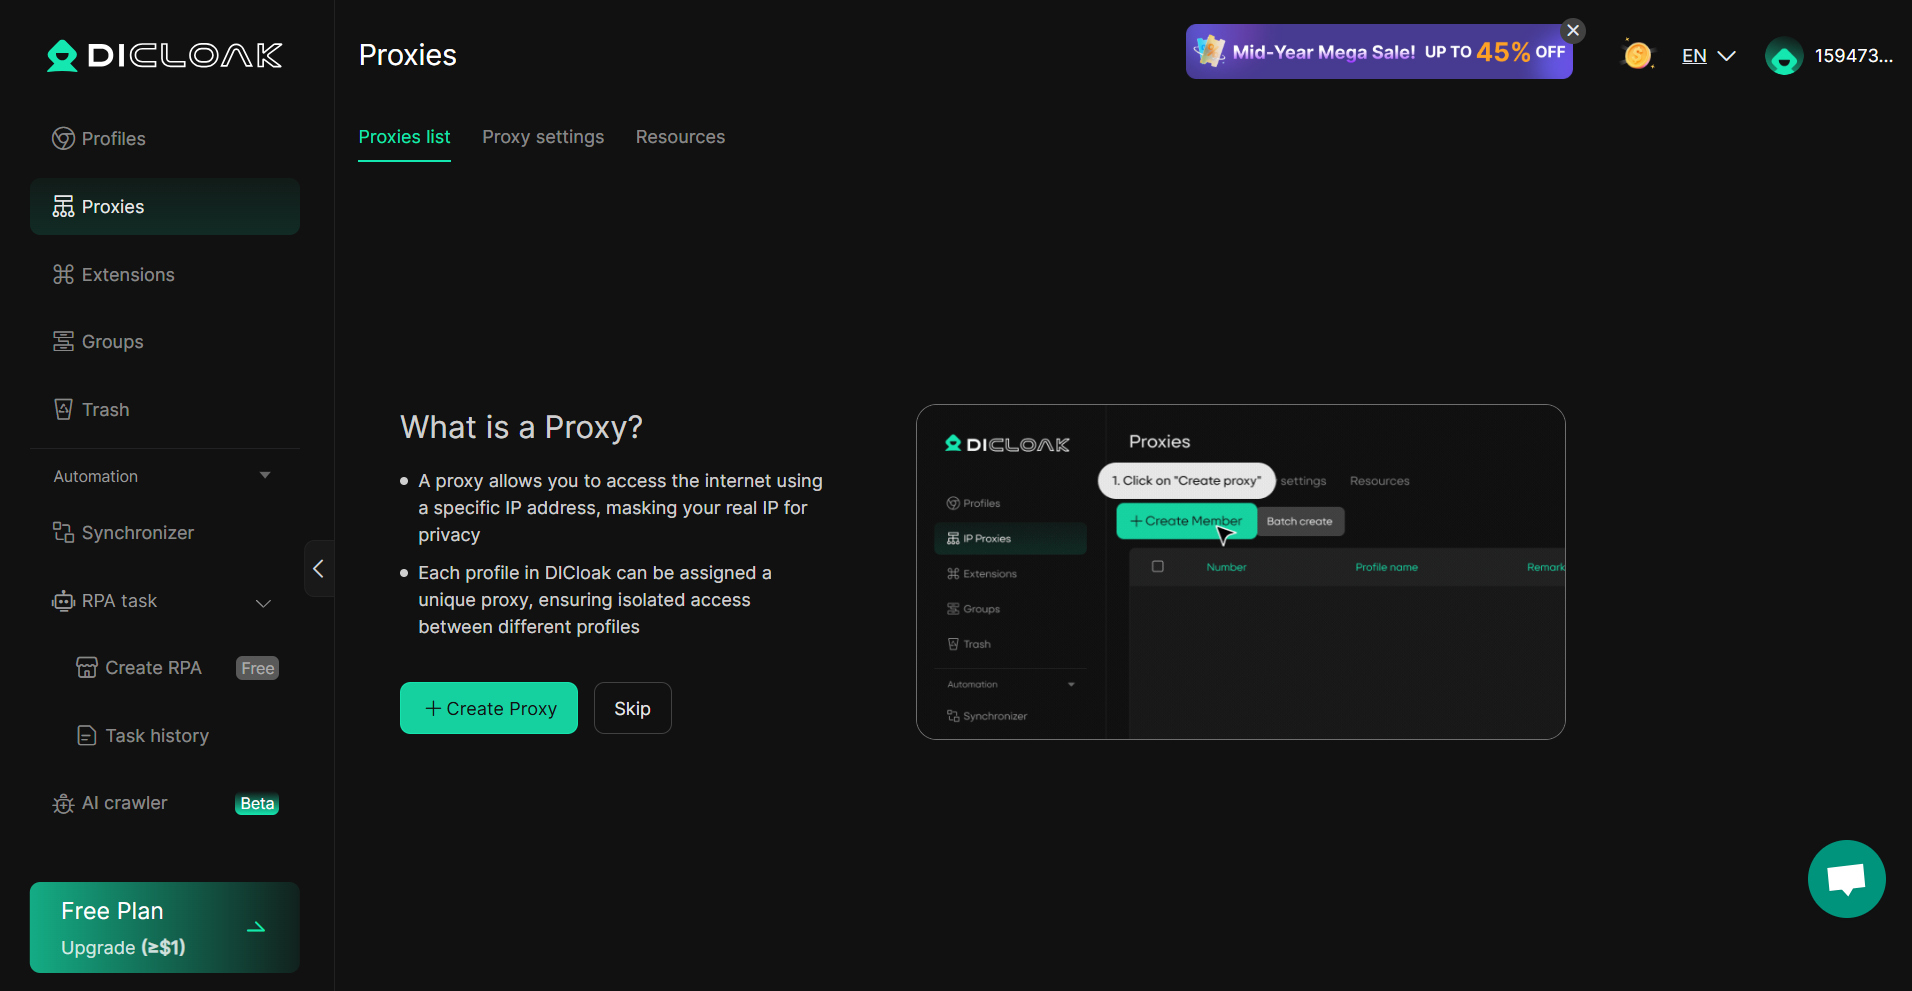Open the Mid-Year Mega Sale banner

click(1378, 52)
